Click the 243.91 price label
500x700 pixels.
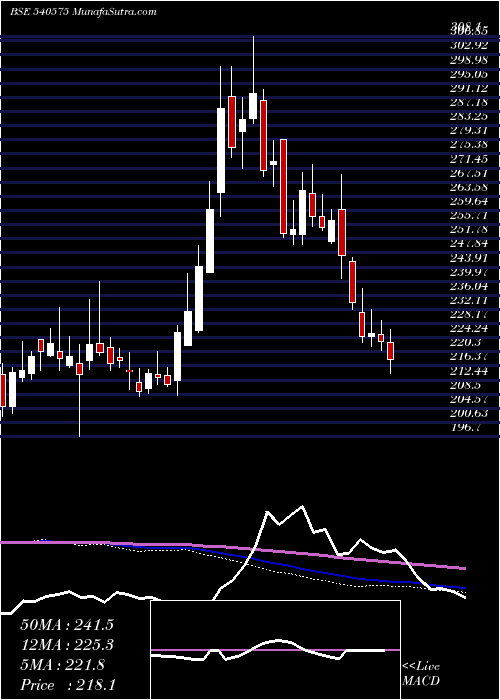pyautogui.click(x=470, y=258)
